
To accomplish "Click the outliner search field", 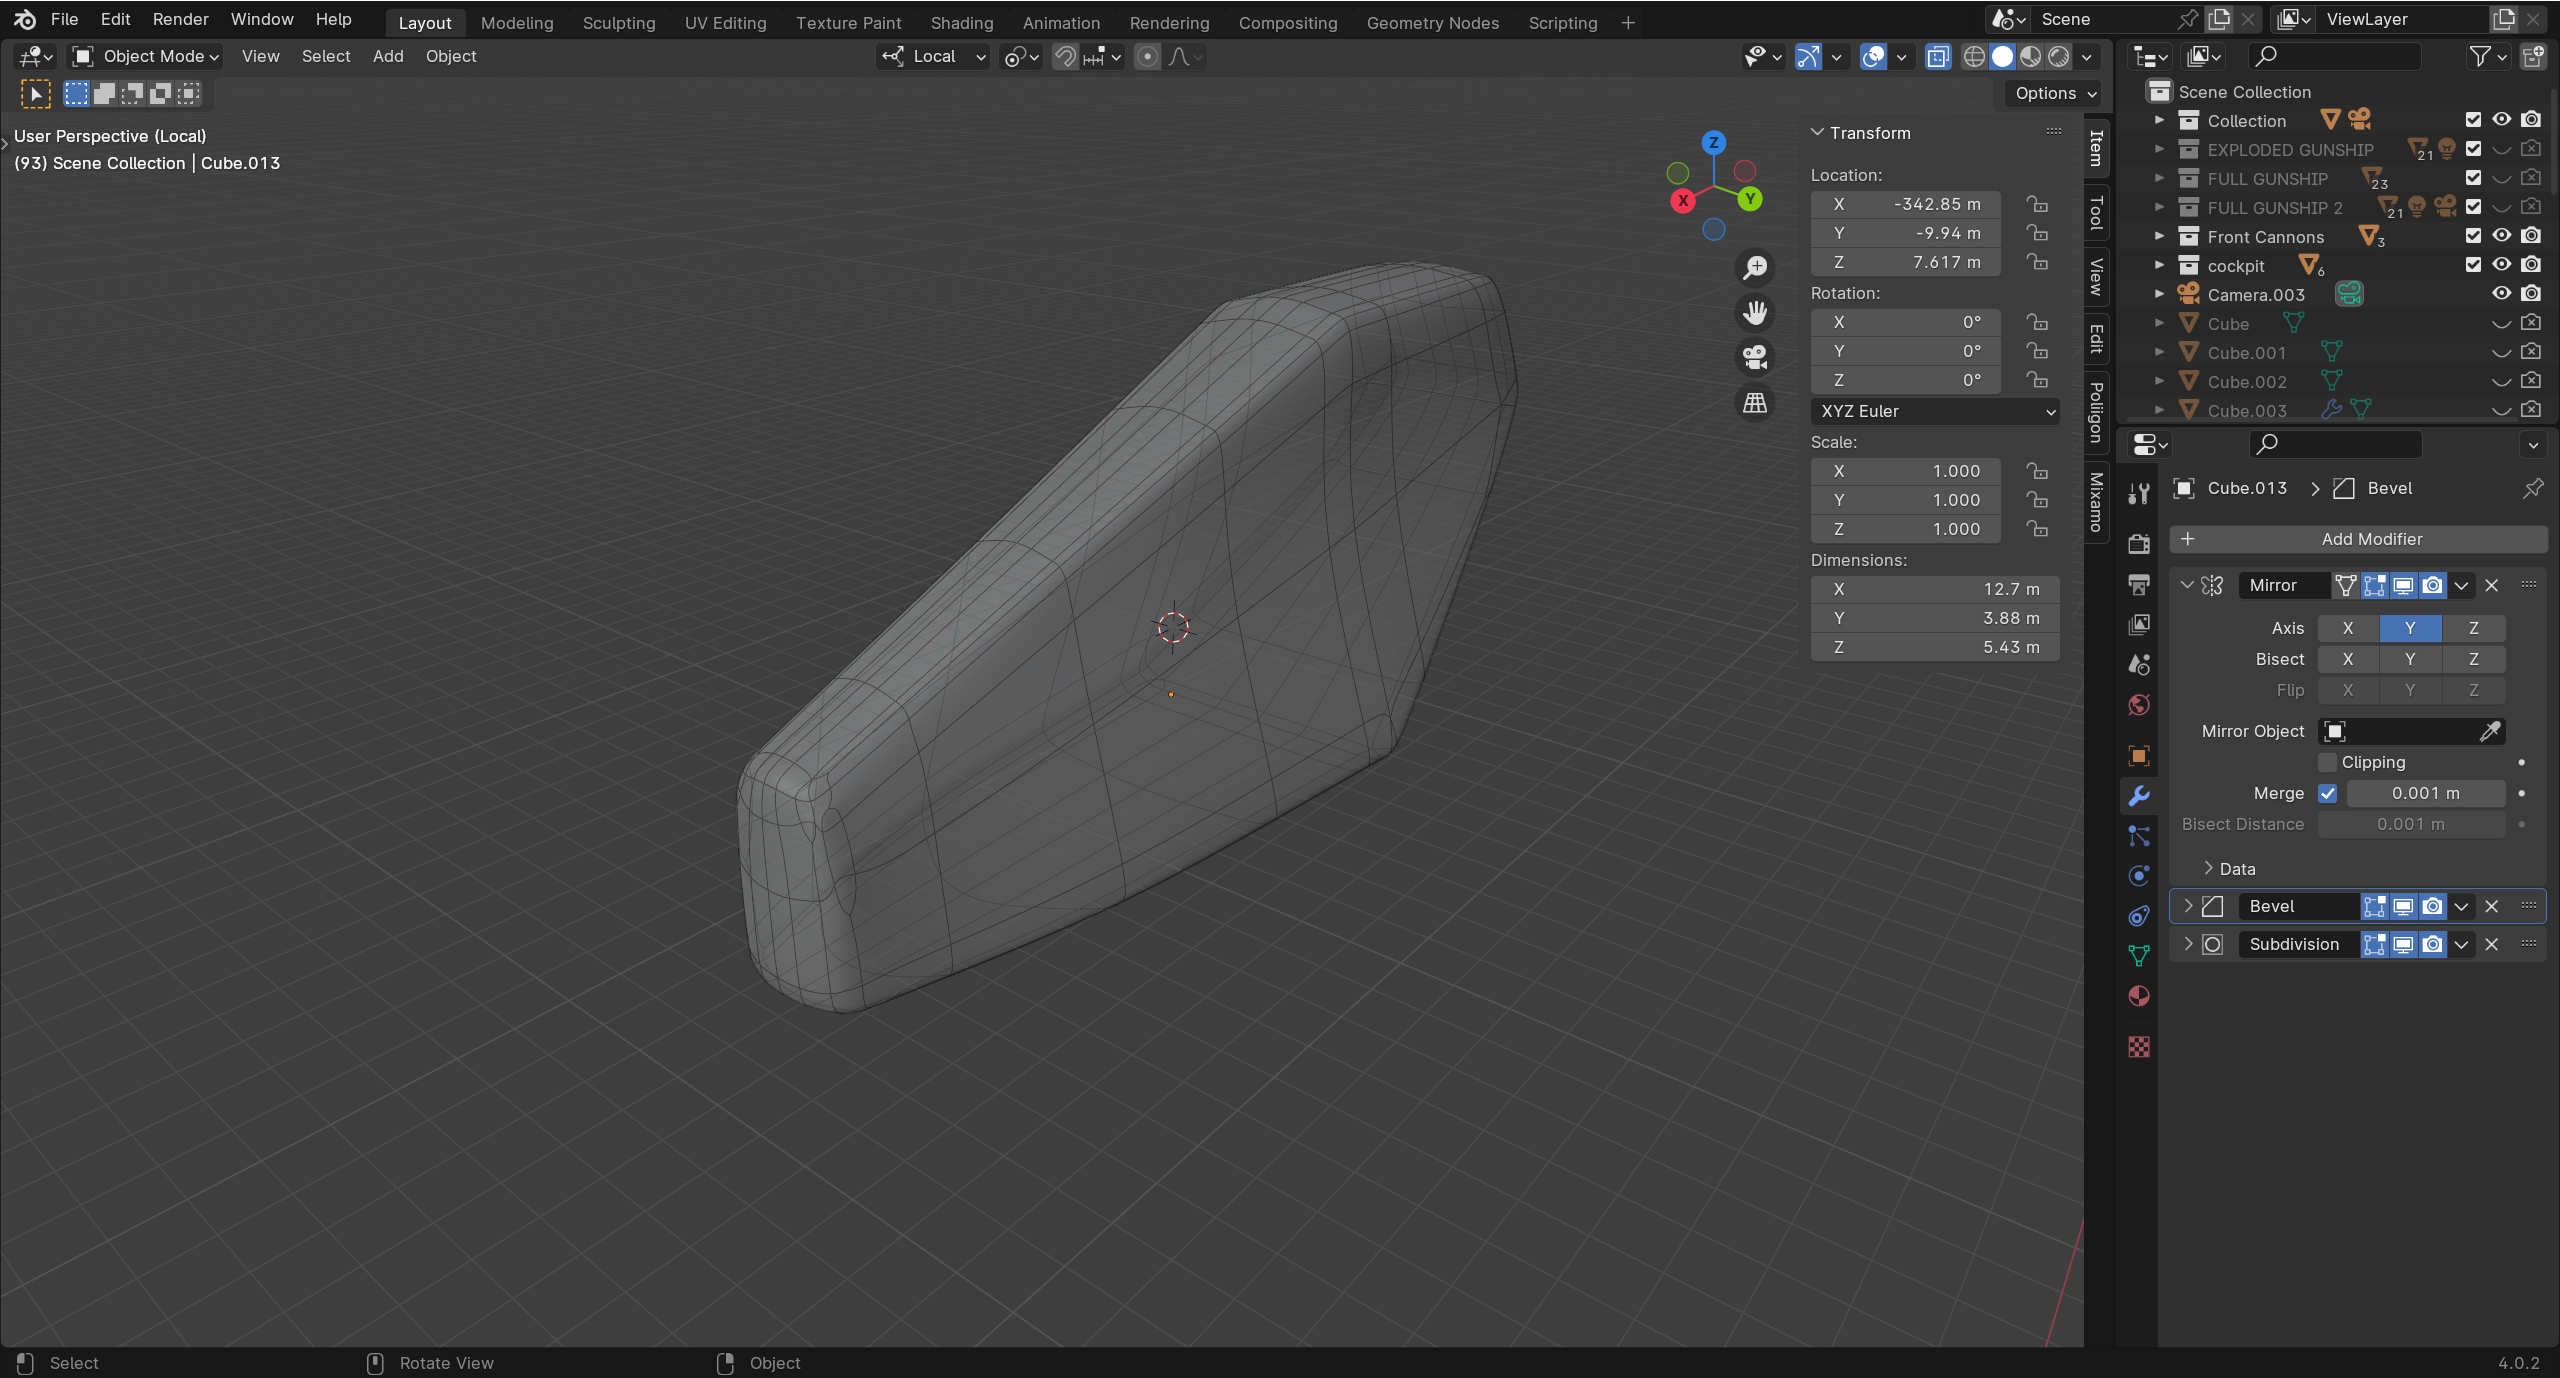I will pos(2335,57).
